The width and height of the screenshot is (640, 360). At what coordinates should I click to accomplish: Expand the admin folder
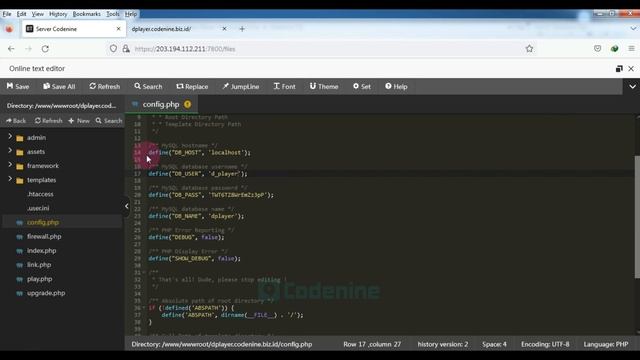click(x=10, y=137)
